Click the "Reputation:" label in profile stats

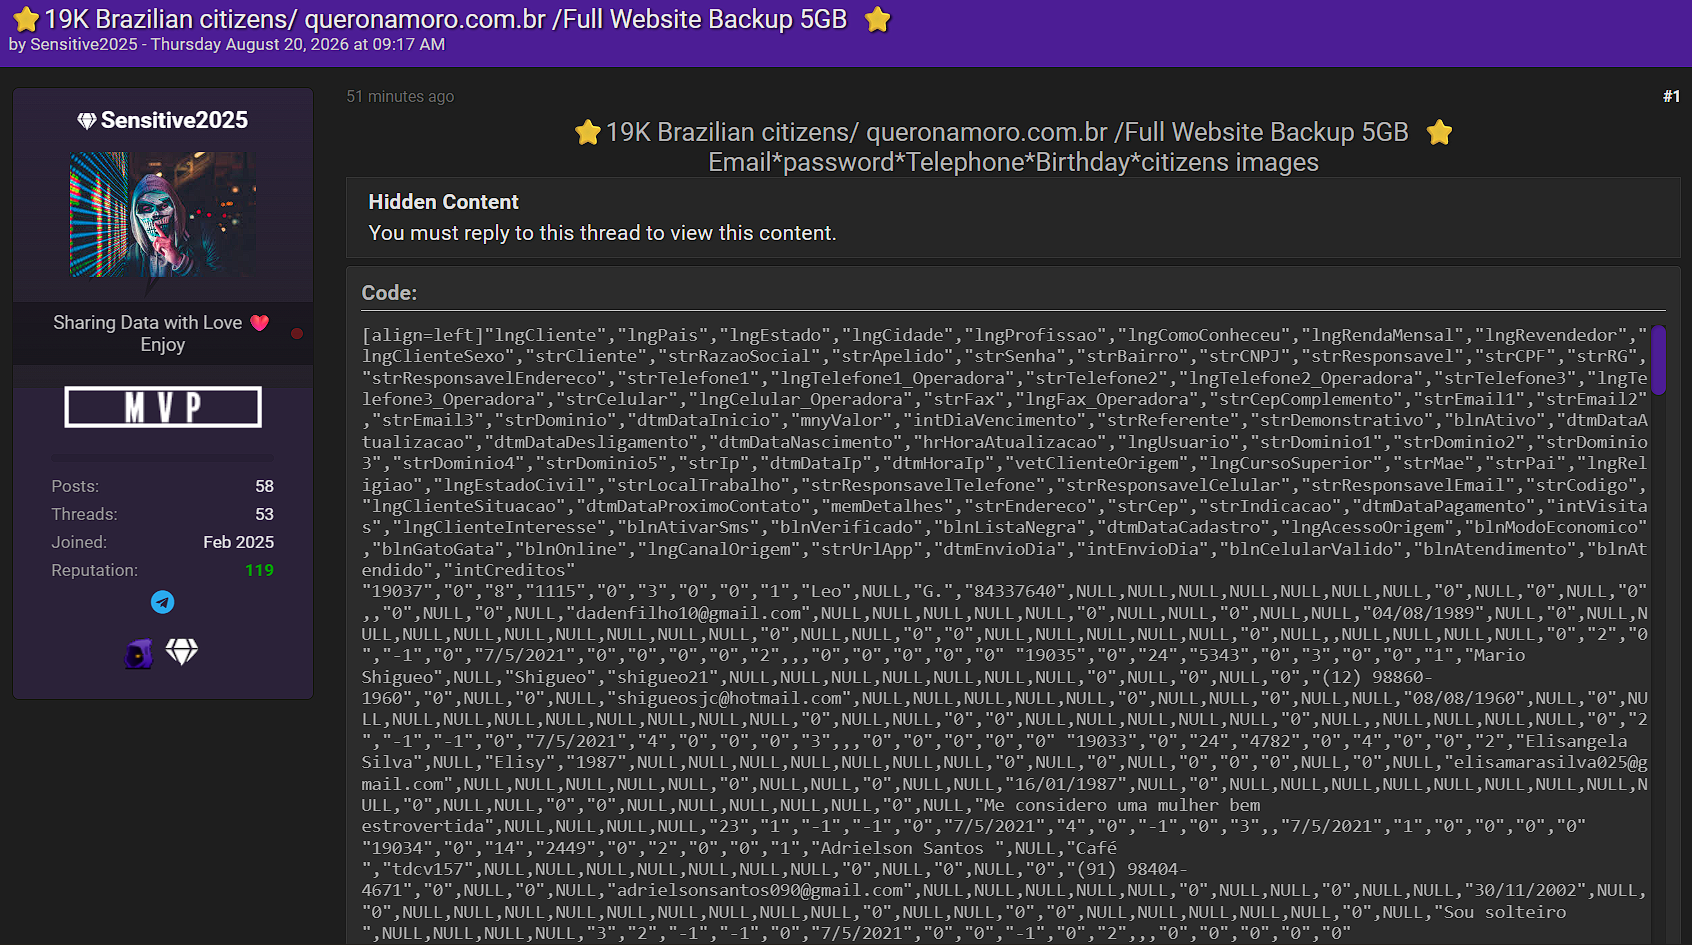pos(95,570)
